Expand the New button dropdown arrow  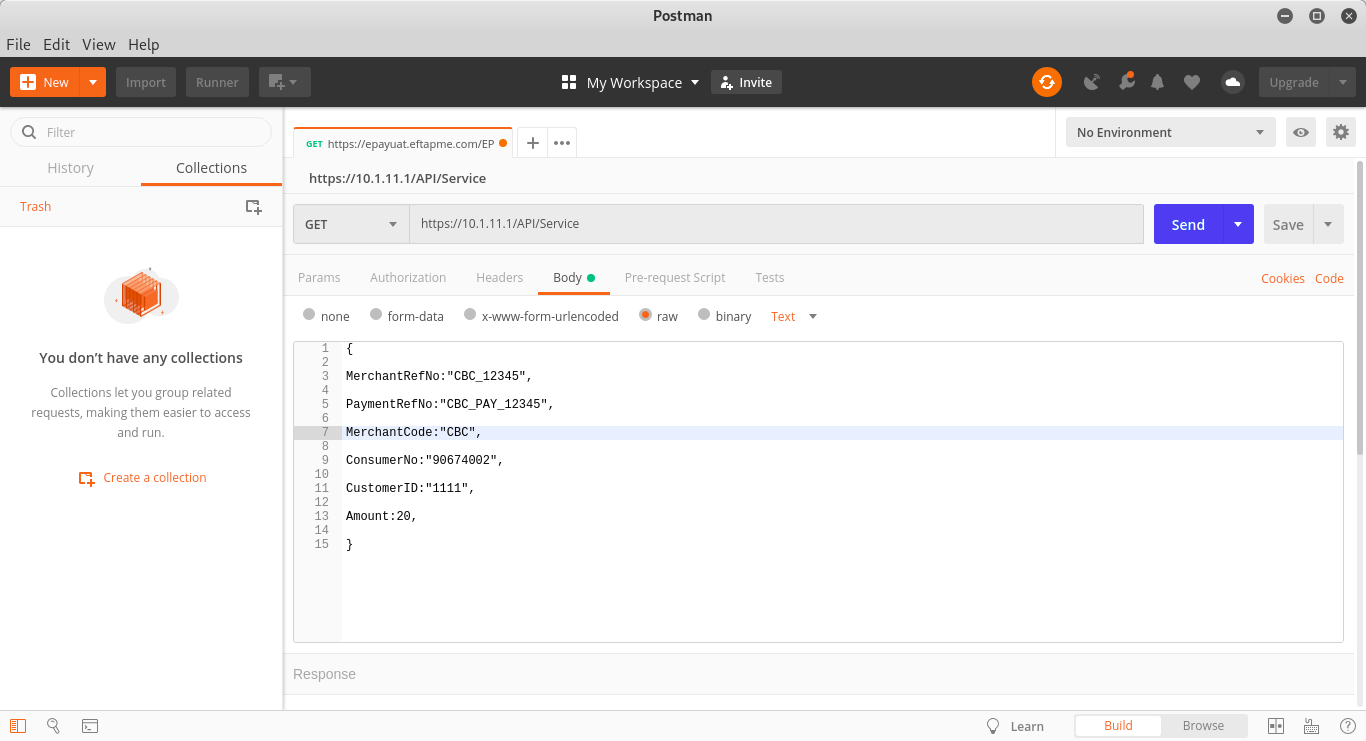tap(92, 82)
